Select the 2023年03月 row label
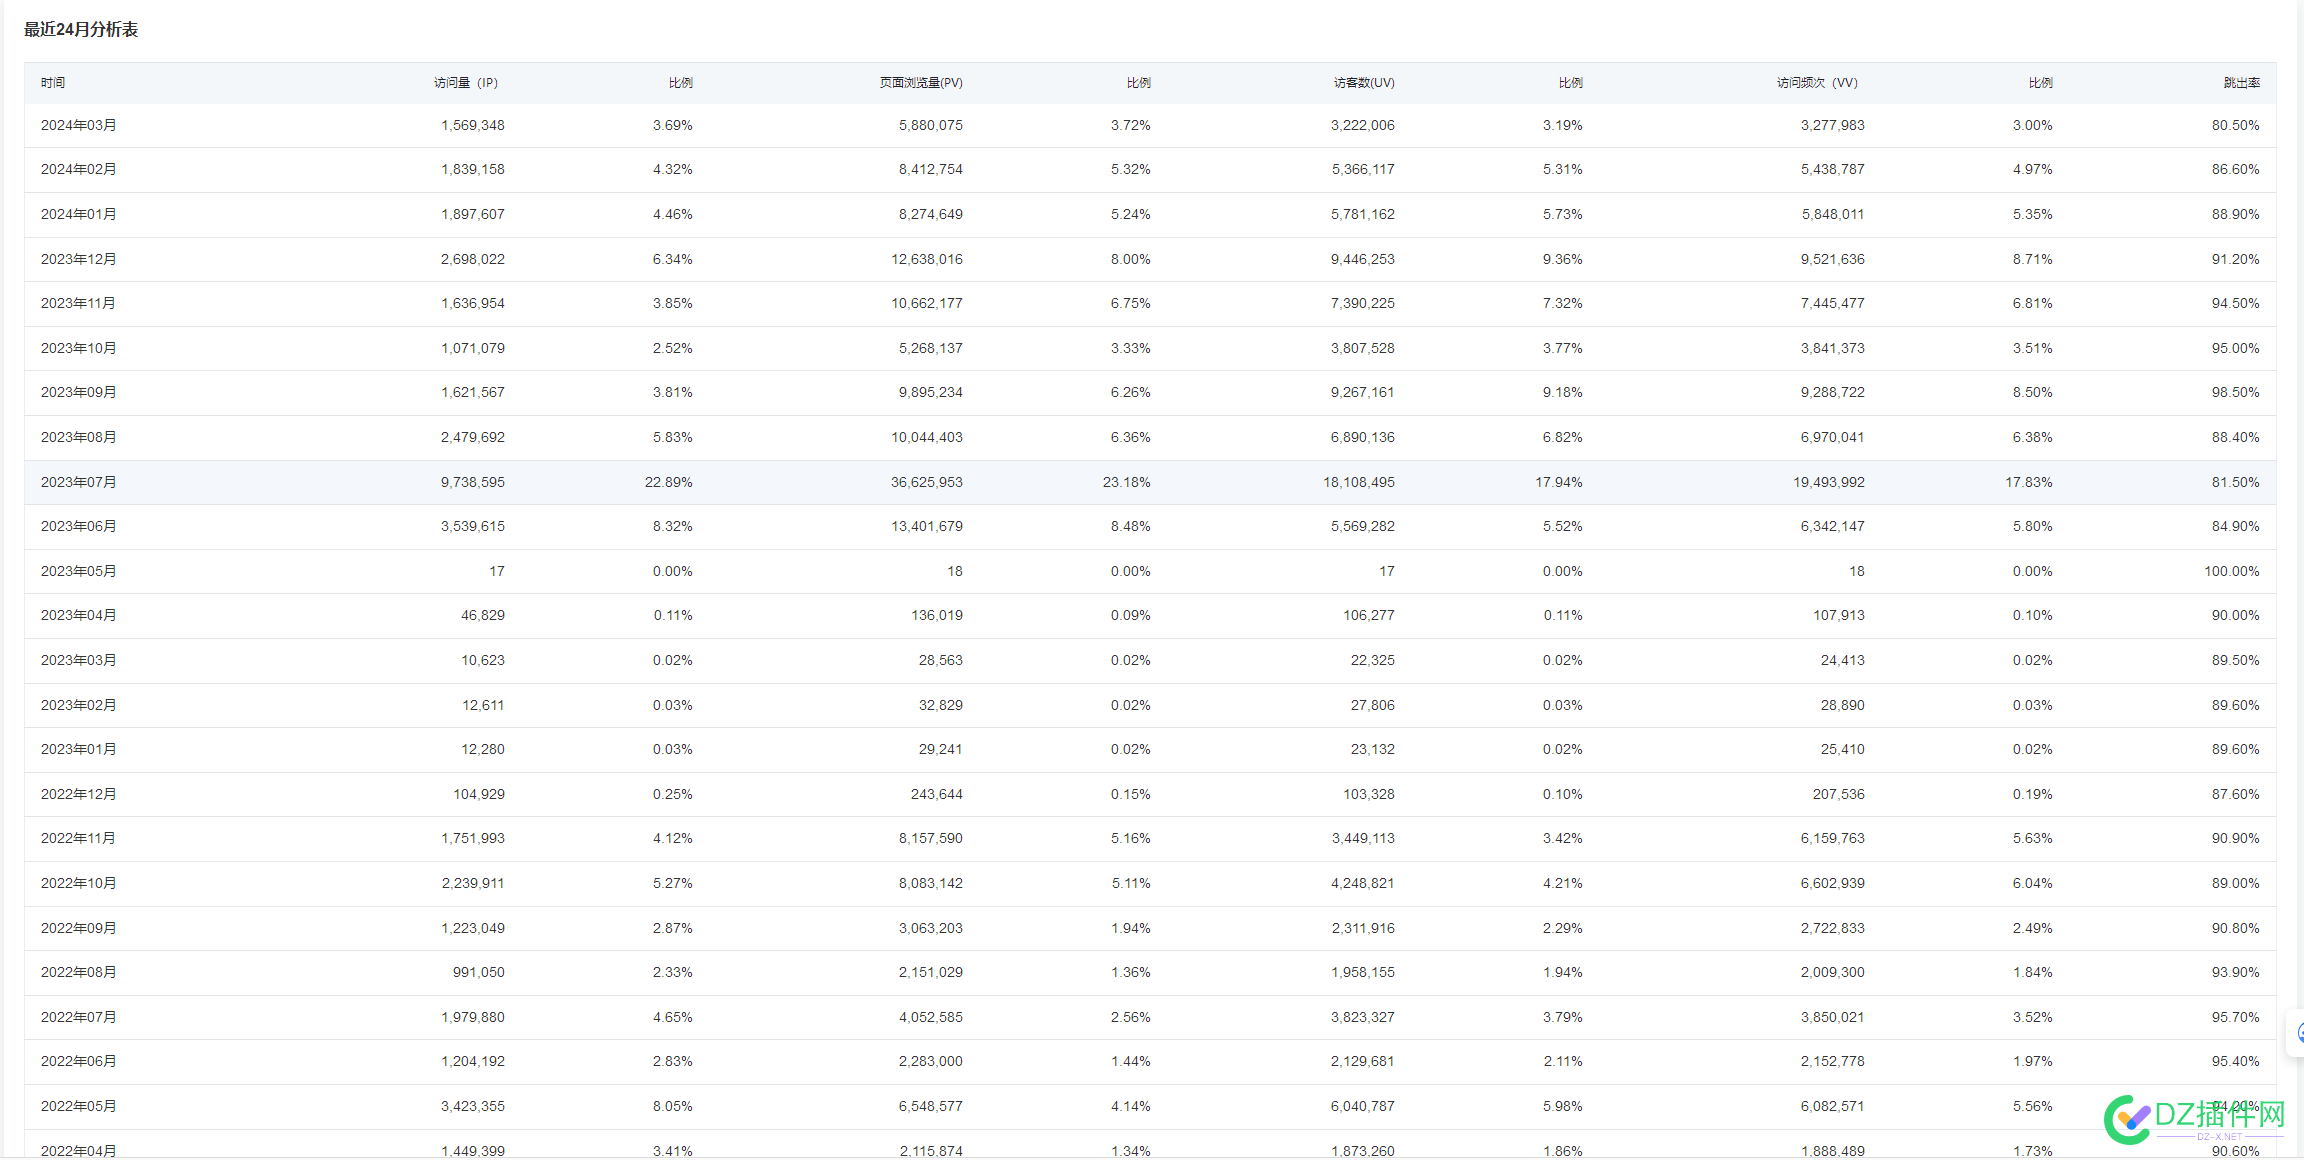This screenshot has height=1160, width=2304. pos(78,660)
